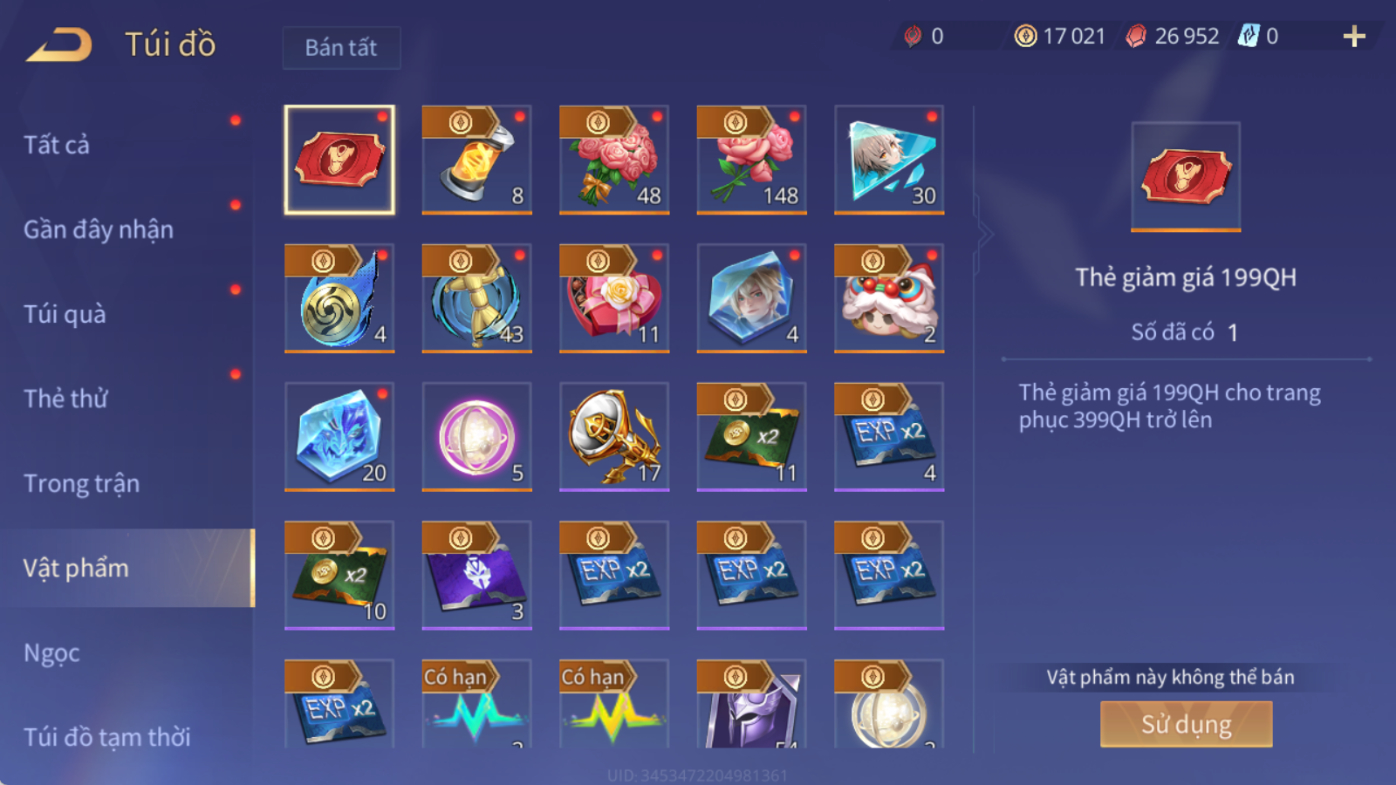This screenshot has height=785, width=1396.
Task: Click the ticket preview image in detail panel
Action: (x=1186, y=177)
